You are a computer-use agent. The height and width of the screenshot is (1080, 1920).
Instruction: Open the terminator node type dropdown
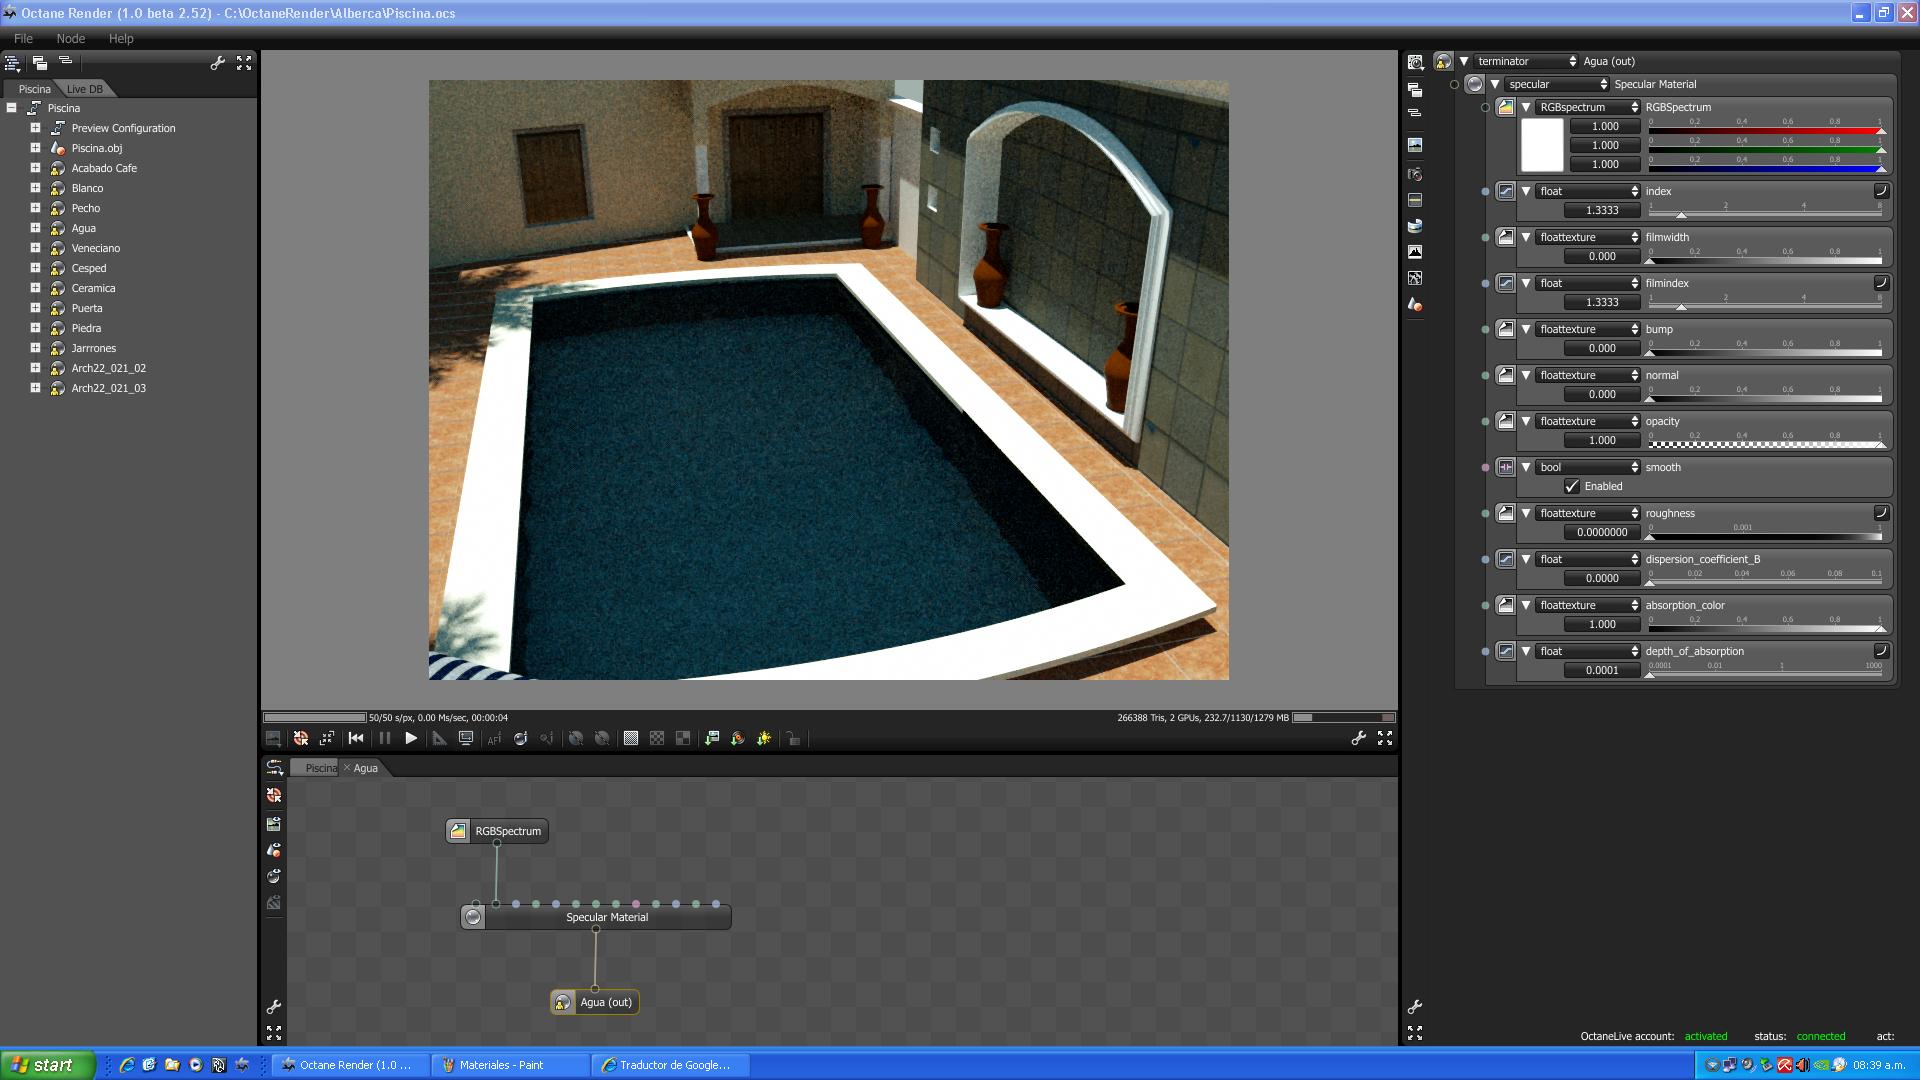[x=1526, y=61]
